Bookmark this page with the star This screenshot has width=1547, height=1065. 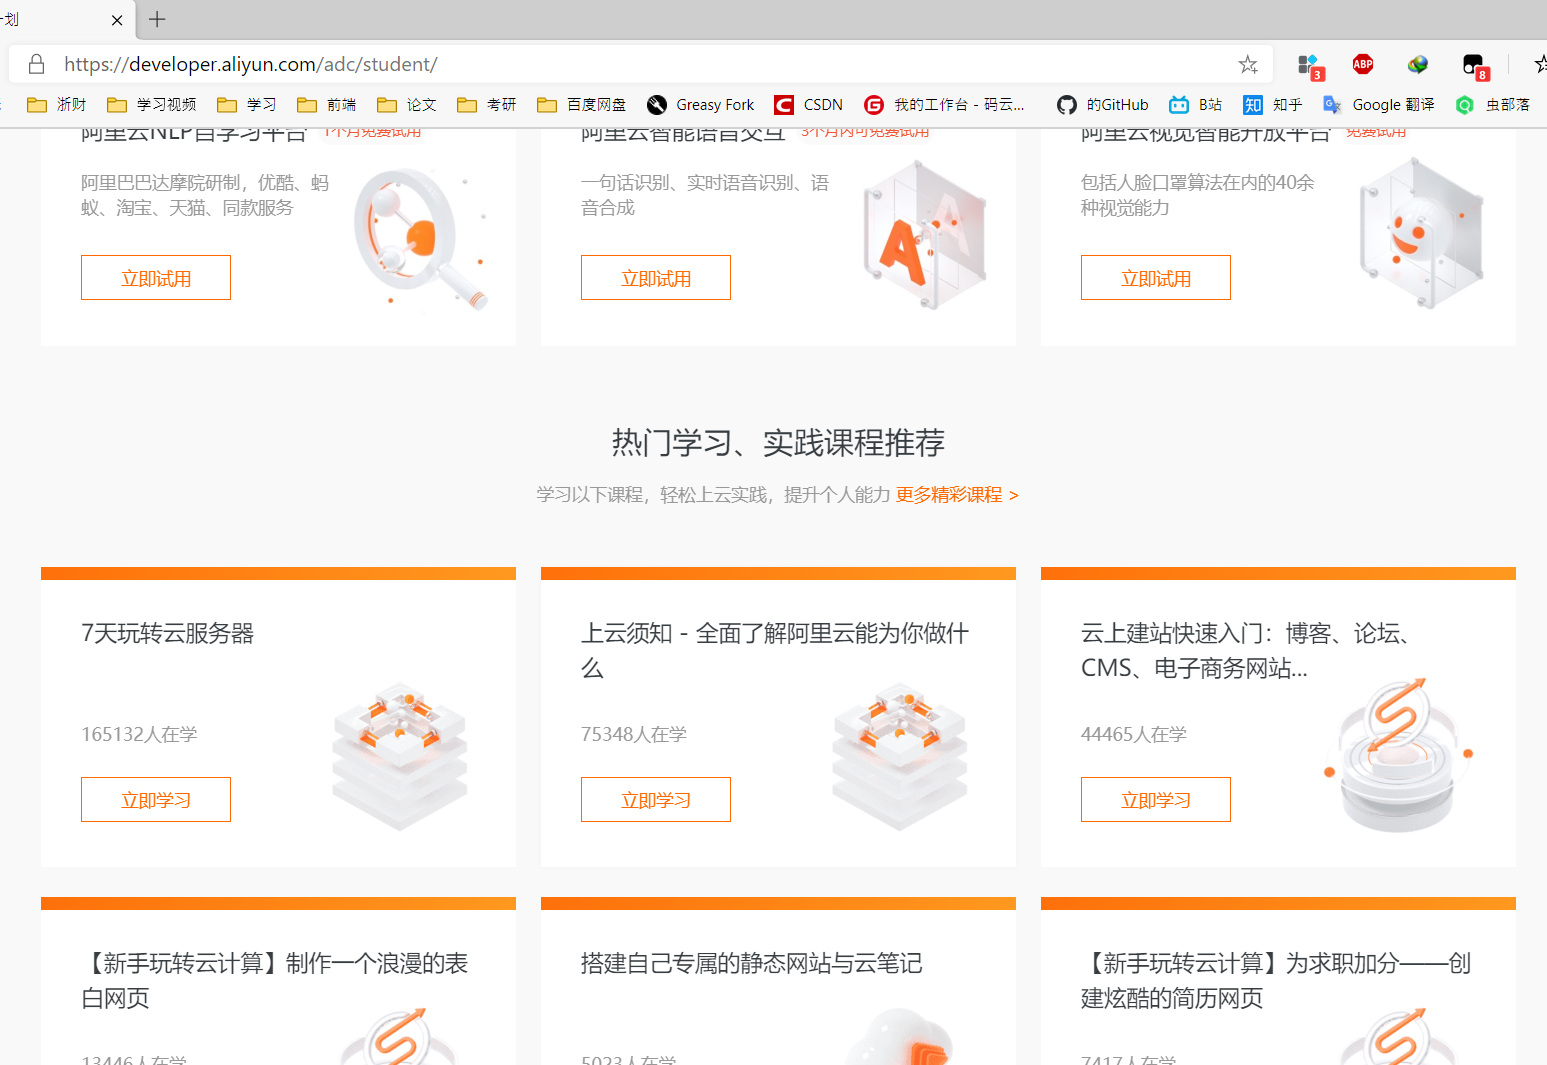pos(1248,64)
